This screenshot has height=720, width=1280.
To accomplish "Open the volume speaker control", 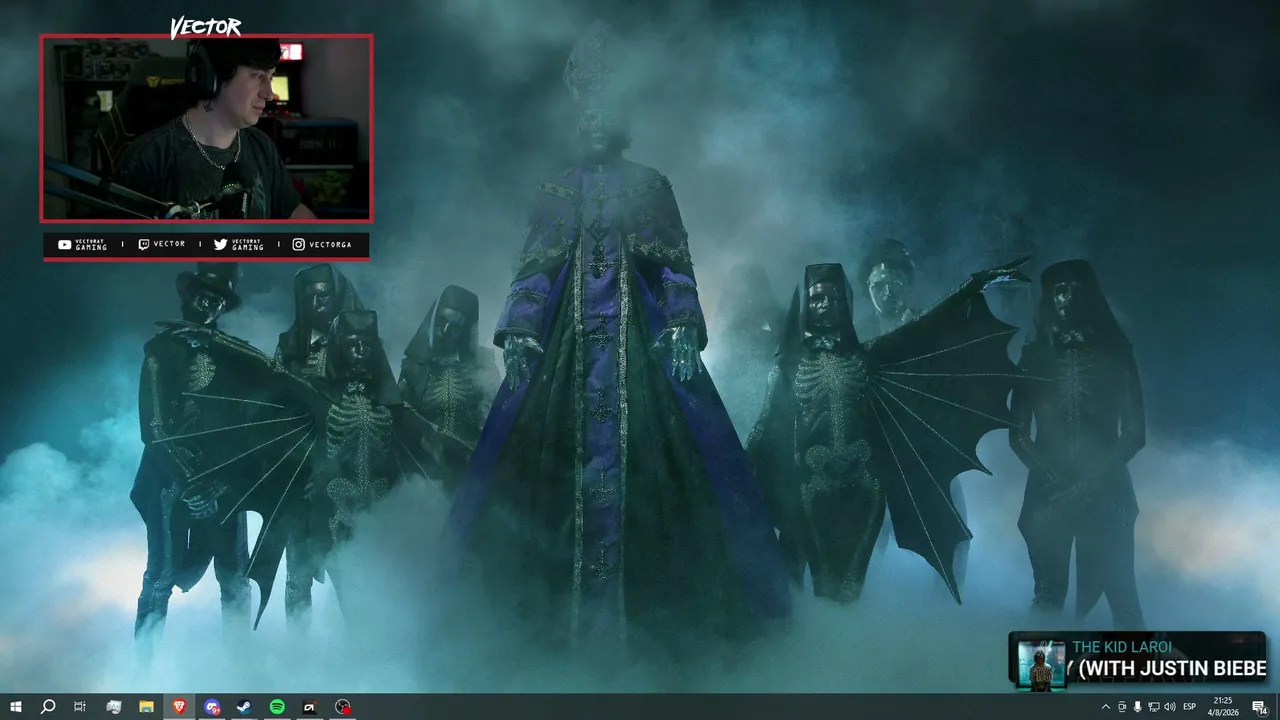I will coord(1170,707).
